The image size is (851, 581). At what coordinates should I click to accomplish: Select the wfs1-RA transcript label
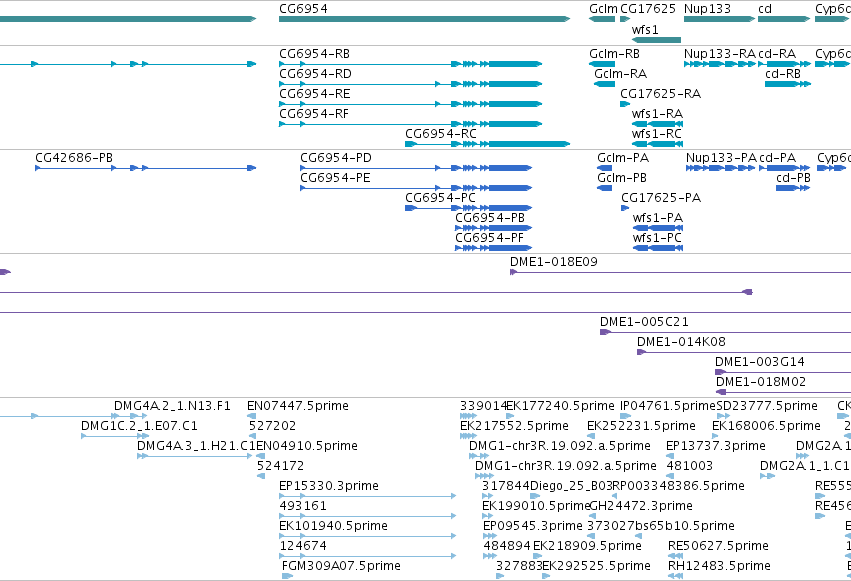pyautogui.click(x=657, y=114)
